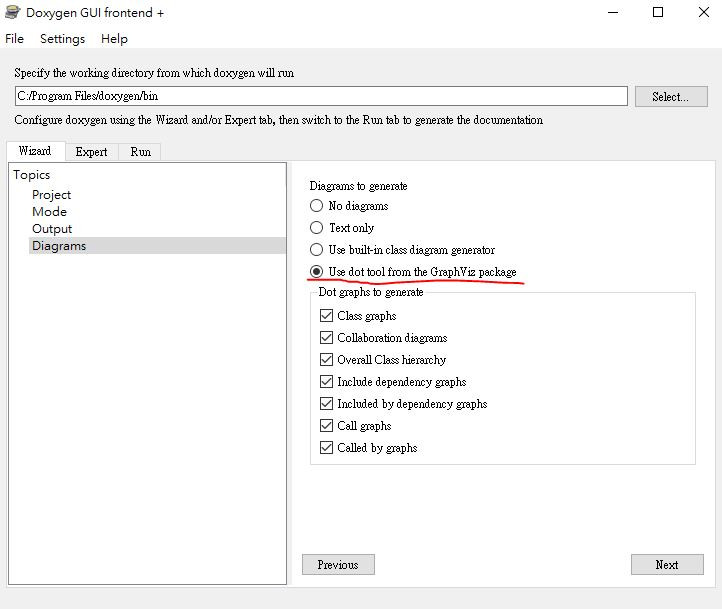Select the Output topic
The height and width of the screenshot is (609, 722).
52,229
